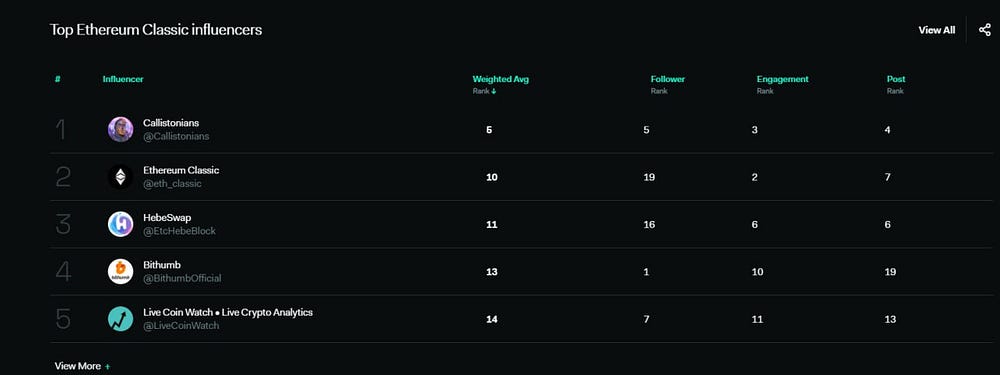Click the share icon next to View All
The height and width of the screenshot is (375, 1000).
click(x=985, y=29)
